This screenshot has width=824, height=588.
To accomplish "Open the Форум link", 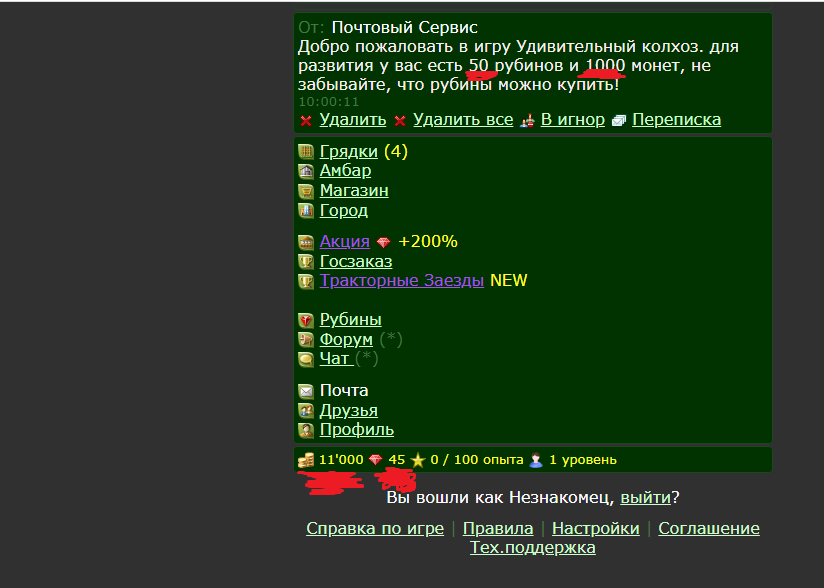I will coord(346,340).
